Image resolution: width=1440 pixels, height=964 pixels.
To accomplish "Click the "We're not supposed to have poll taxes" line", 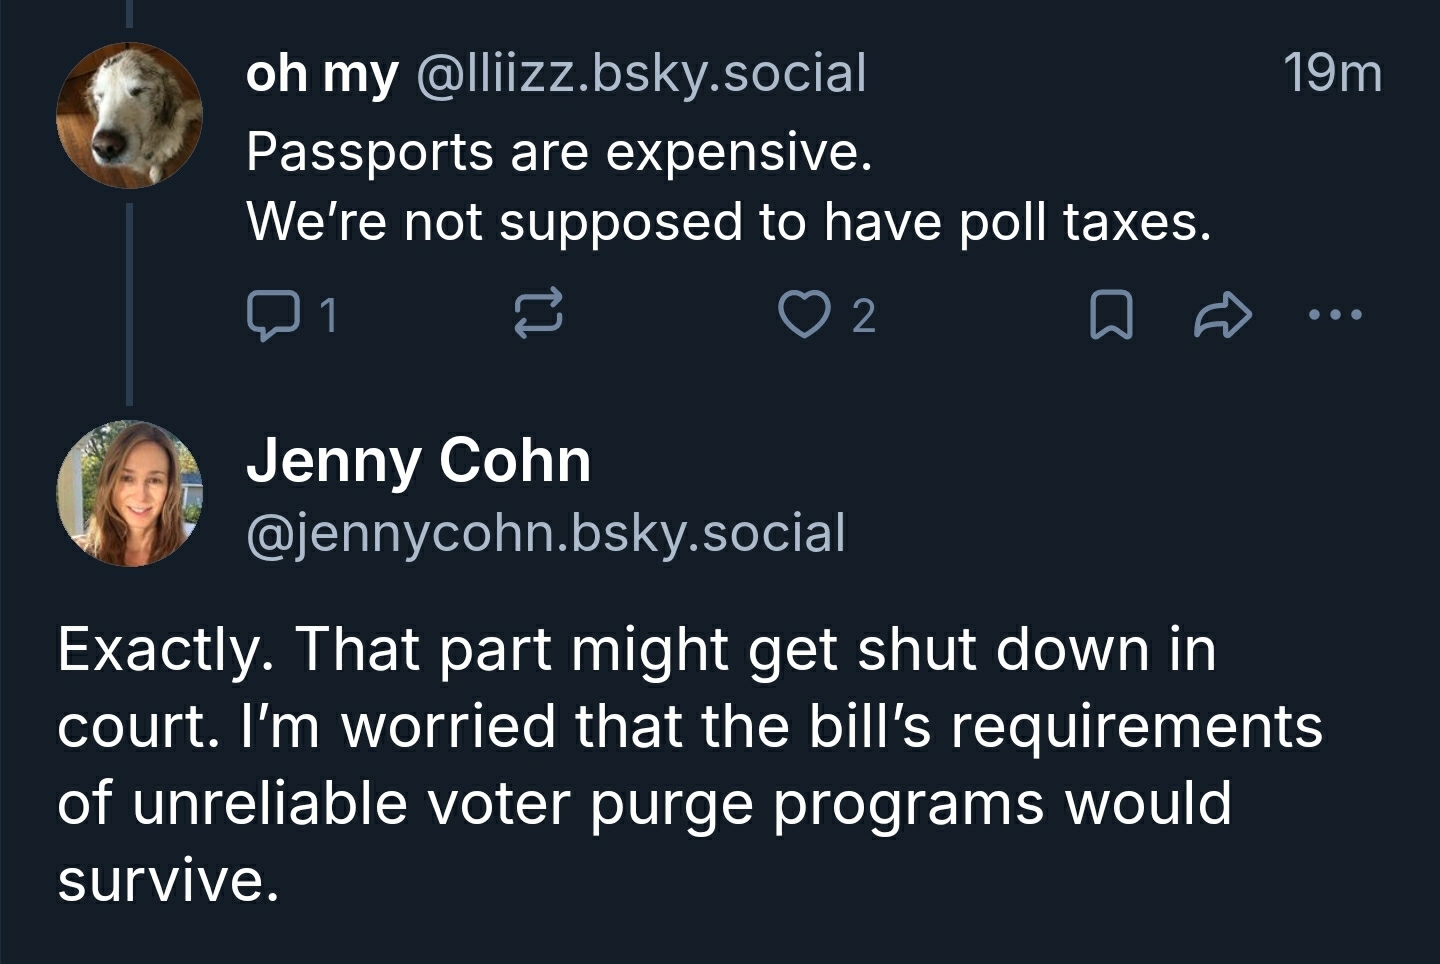I will coord(728,222).
